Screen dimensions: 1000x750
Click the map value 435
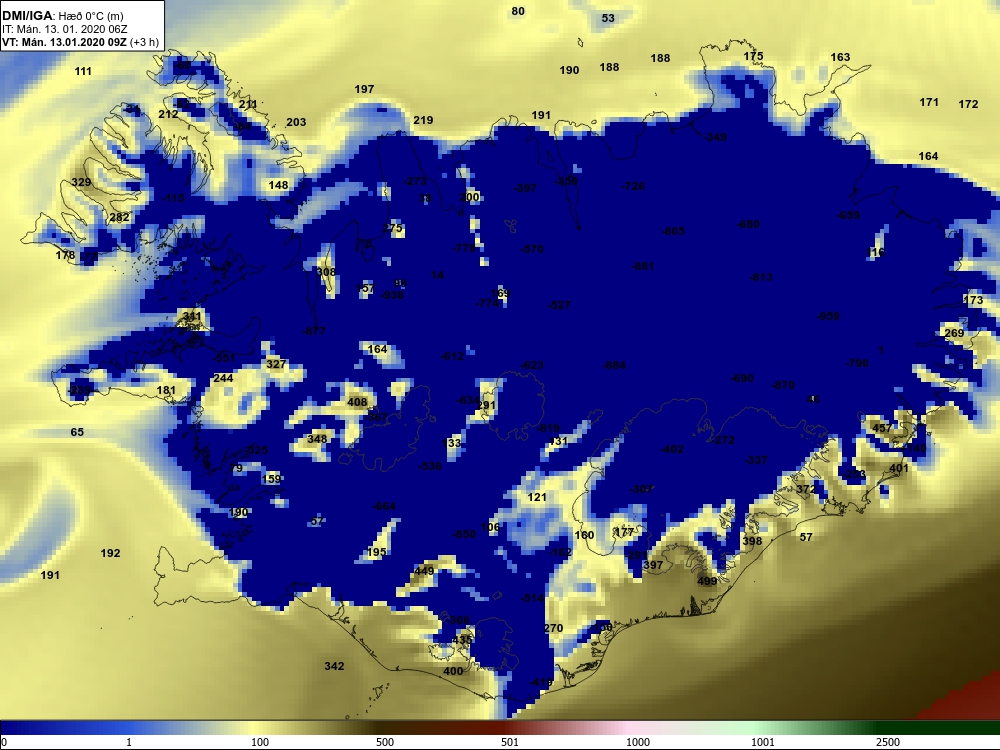[462, 640]
